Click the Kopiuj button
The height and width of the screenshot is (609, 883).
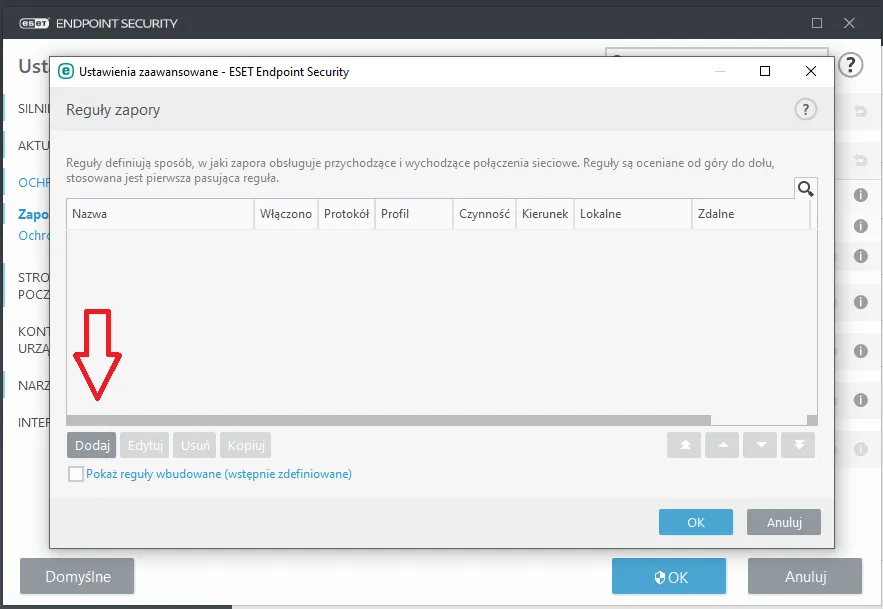[246, 446]
